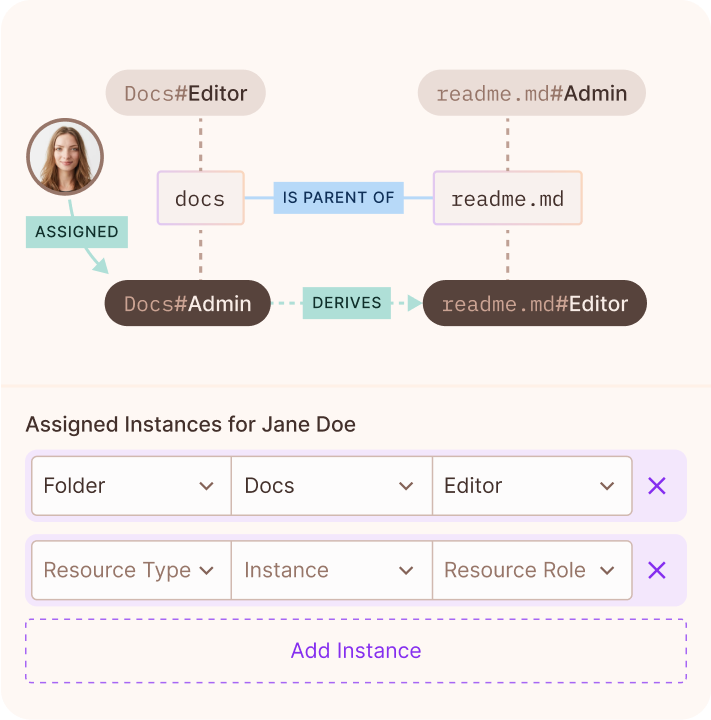Screen dimensions: 711x720
Task: Remove the Folder Docs Editor instance row
Action: point(656,486)
